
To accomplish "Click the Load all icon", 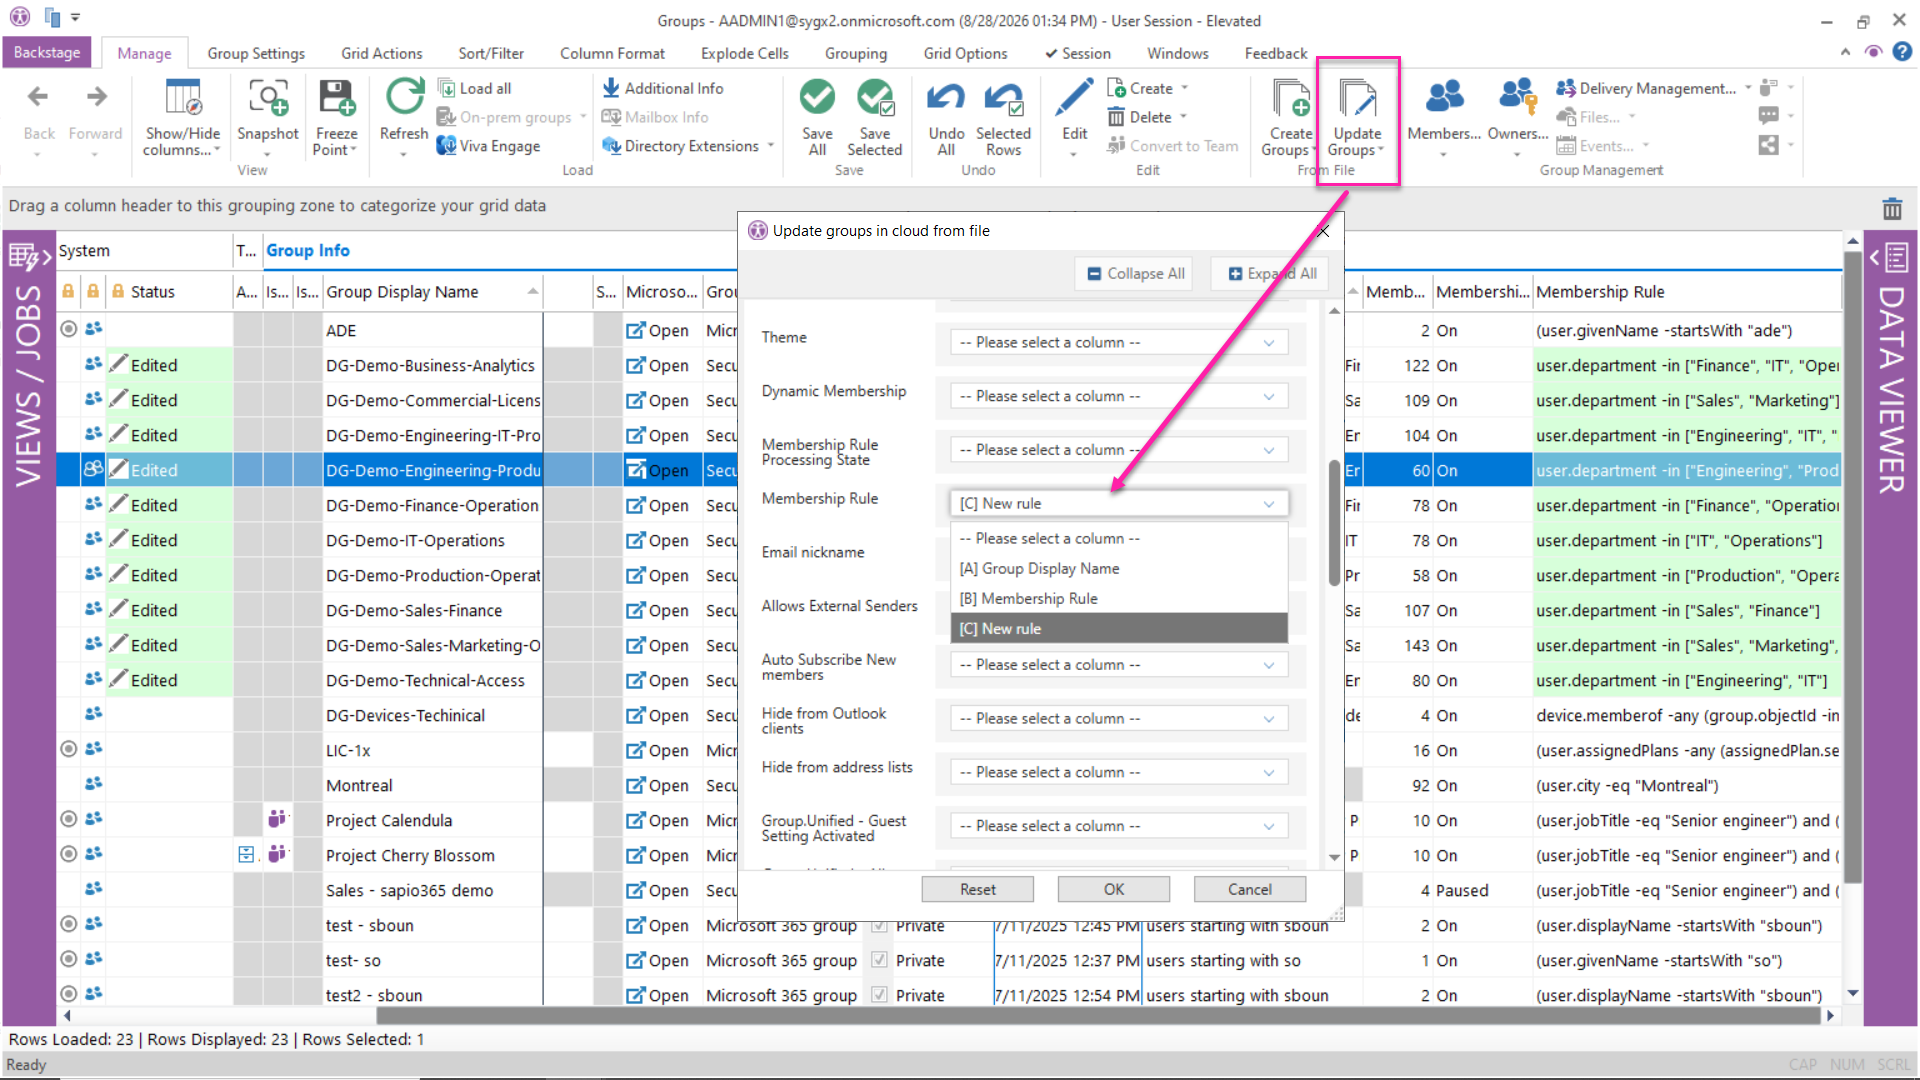I will tap(447, 88).
